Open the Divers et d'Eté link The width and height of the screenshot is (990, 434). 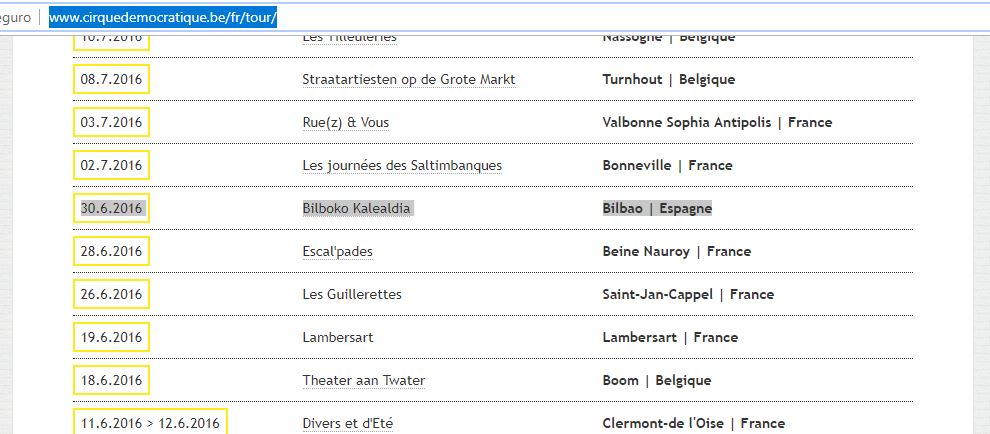(x=348, y=423)
